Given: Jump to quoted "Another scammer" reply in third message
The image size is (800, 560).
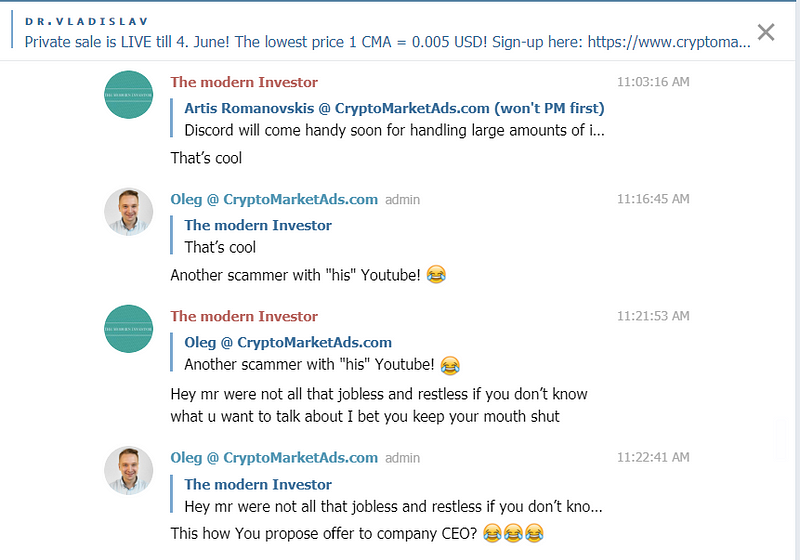Looking at the screenshot, I should pos(316,353).
